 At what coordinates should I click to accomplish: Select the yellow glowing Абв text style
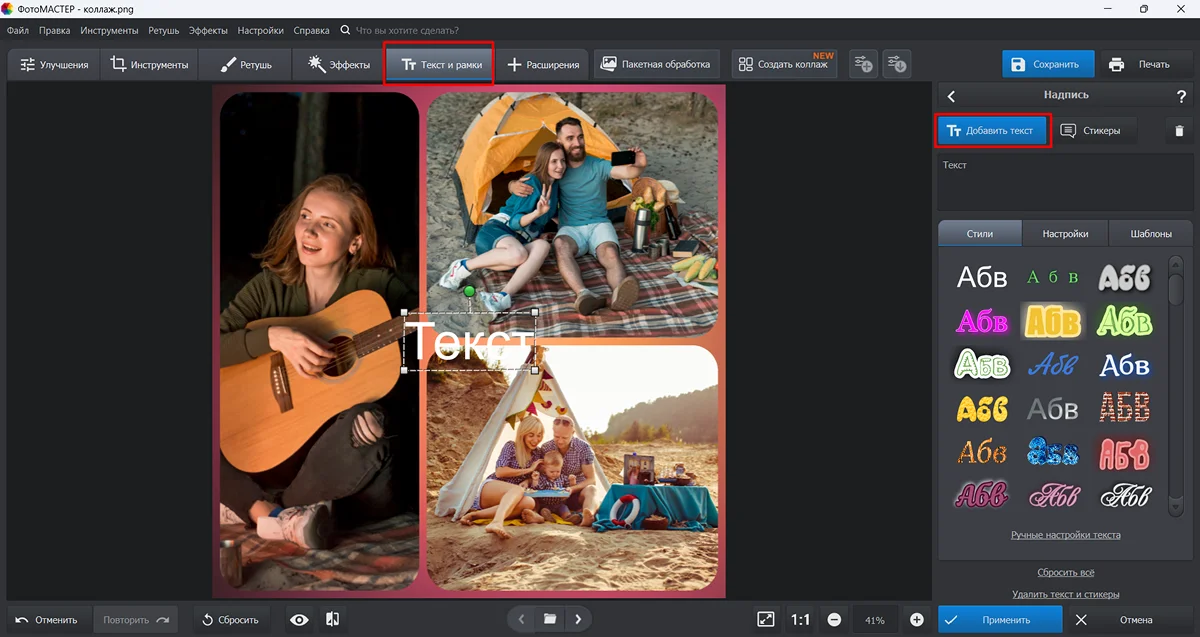pos(1053,321)
